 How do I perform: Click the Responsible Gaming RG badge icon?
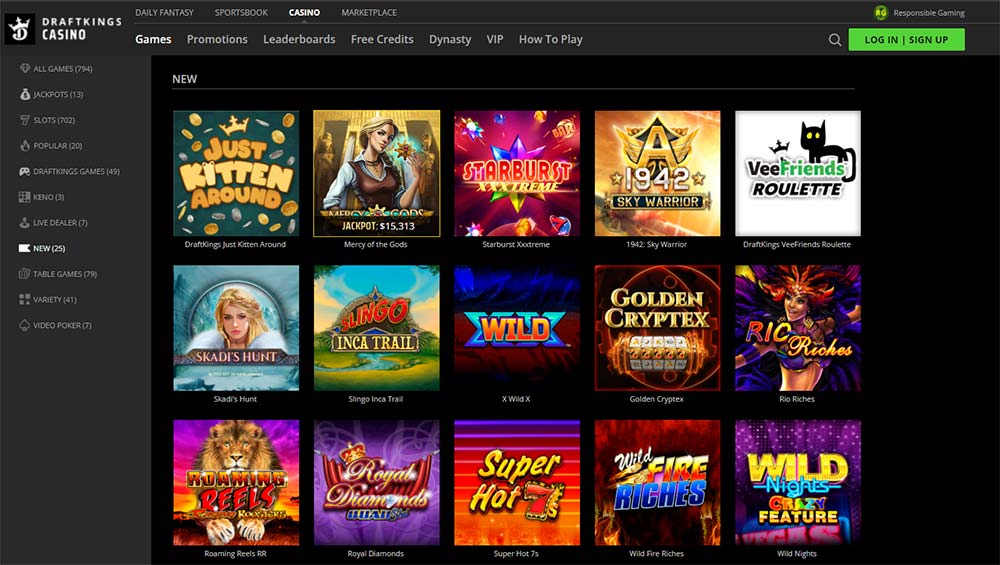tap(881, 13)
